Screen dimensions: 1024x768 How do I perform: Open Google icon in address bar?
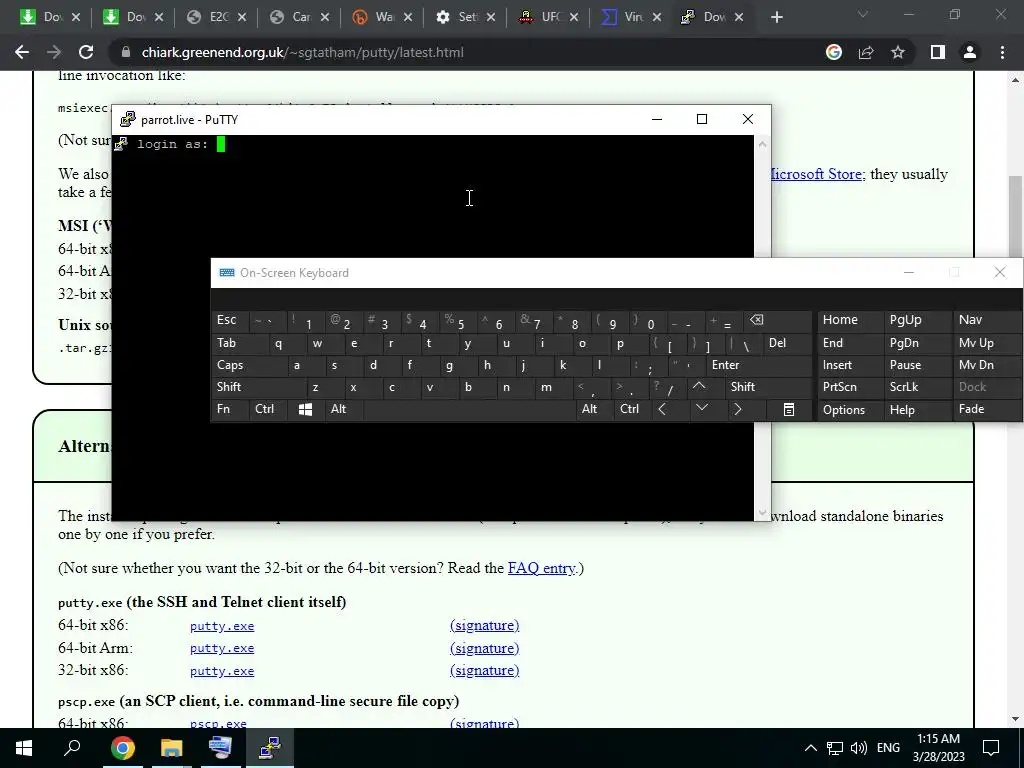click(x=834, y=52)
